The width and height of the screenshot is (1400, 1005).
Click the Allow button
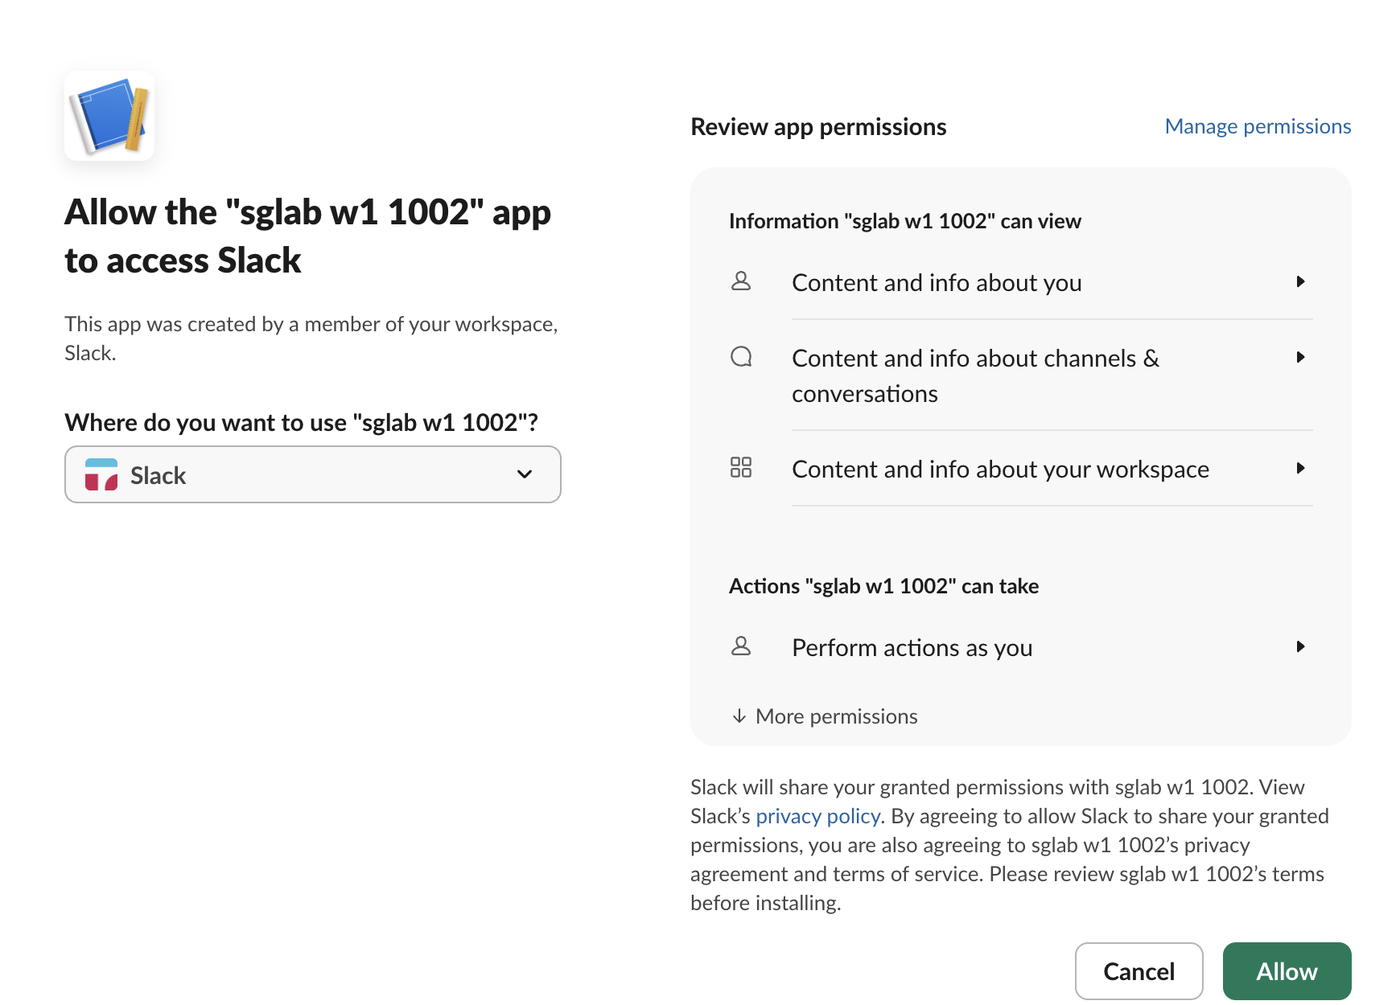click(1287, 971)
